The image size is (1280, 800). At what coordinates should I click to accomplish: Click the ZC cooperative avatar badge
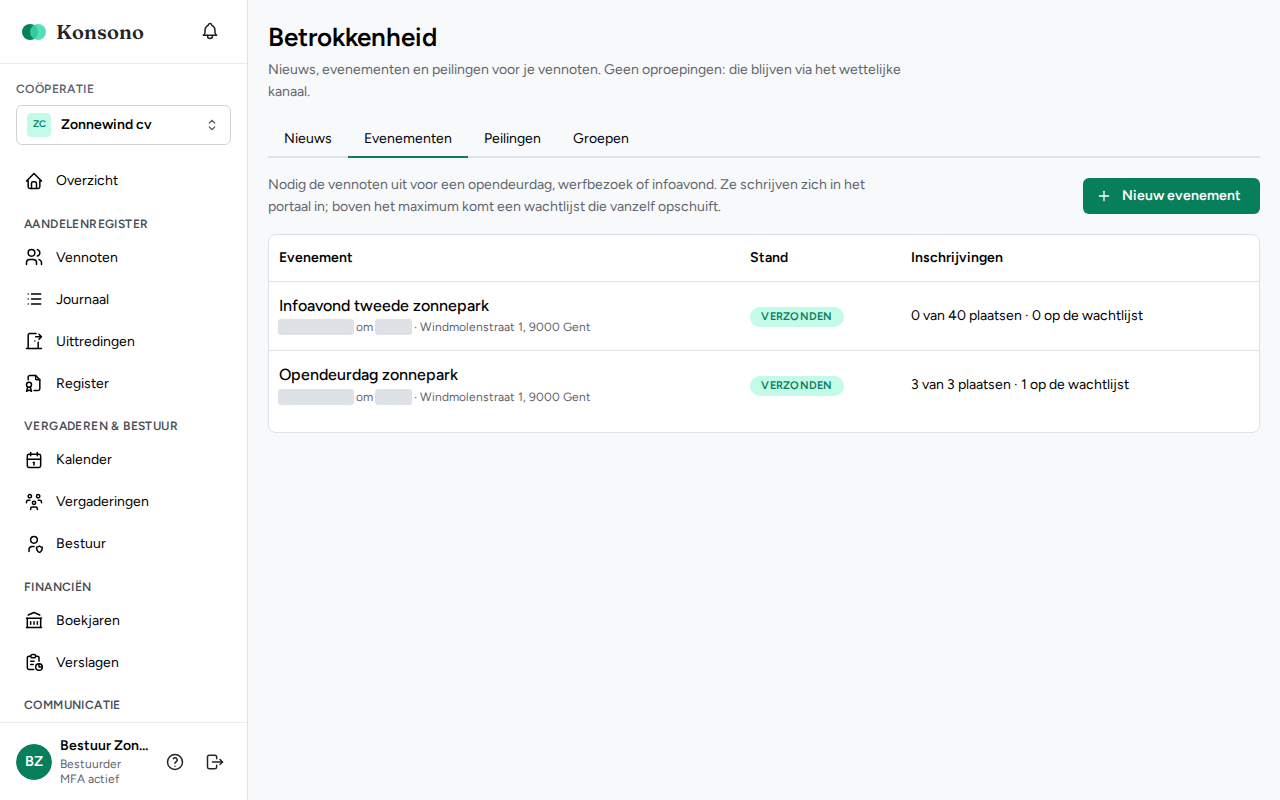(39, 125)
